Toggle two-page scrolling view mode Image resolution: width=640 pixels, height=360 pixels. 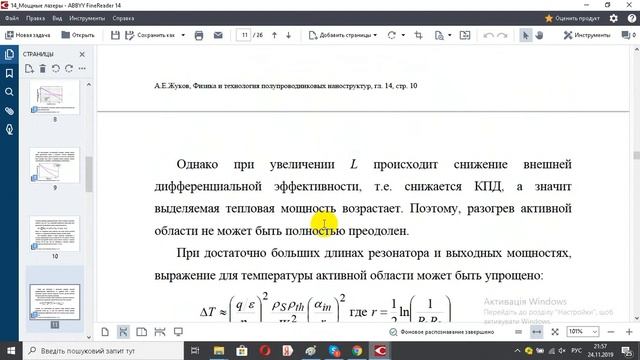coord(160,332)
